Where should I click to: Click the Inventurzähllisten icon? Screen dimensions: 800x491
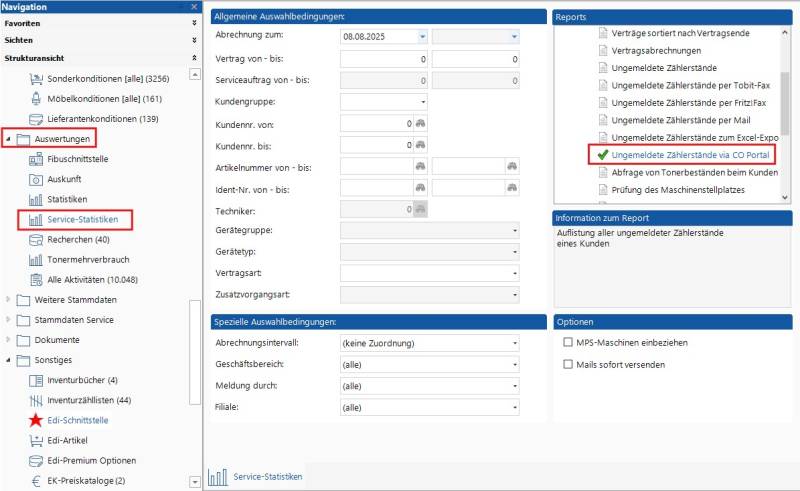tap(36, 400)
